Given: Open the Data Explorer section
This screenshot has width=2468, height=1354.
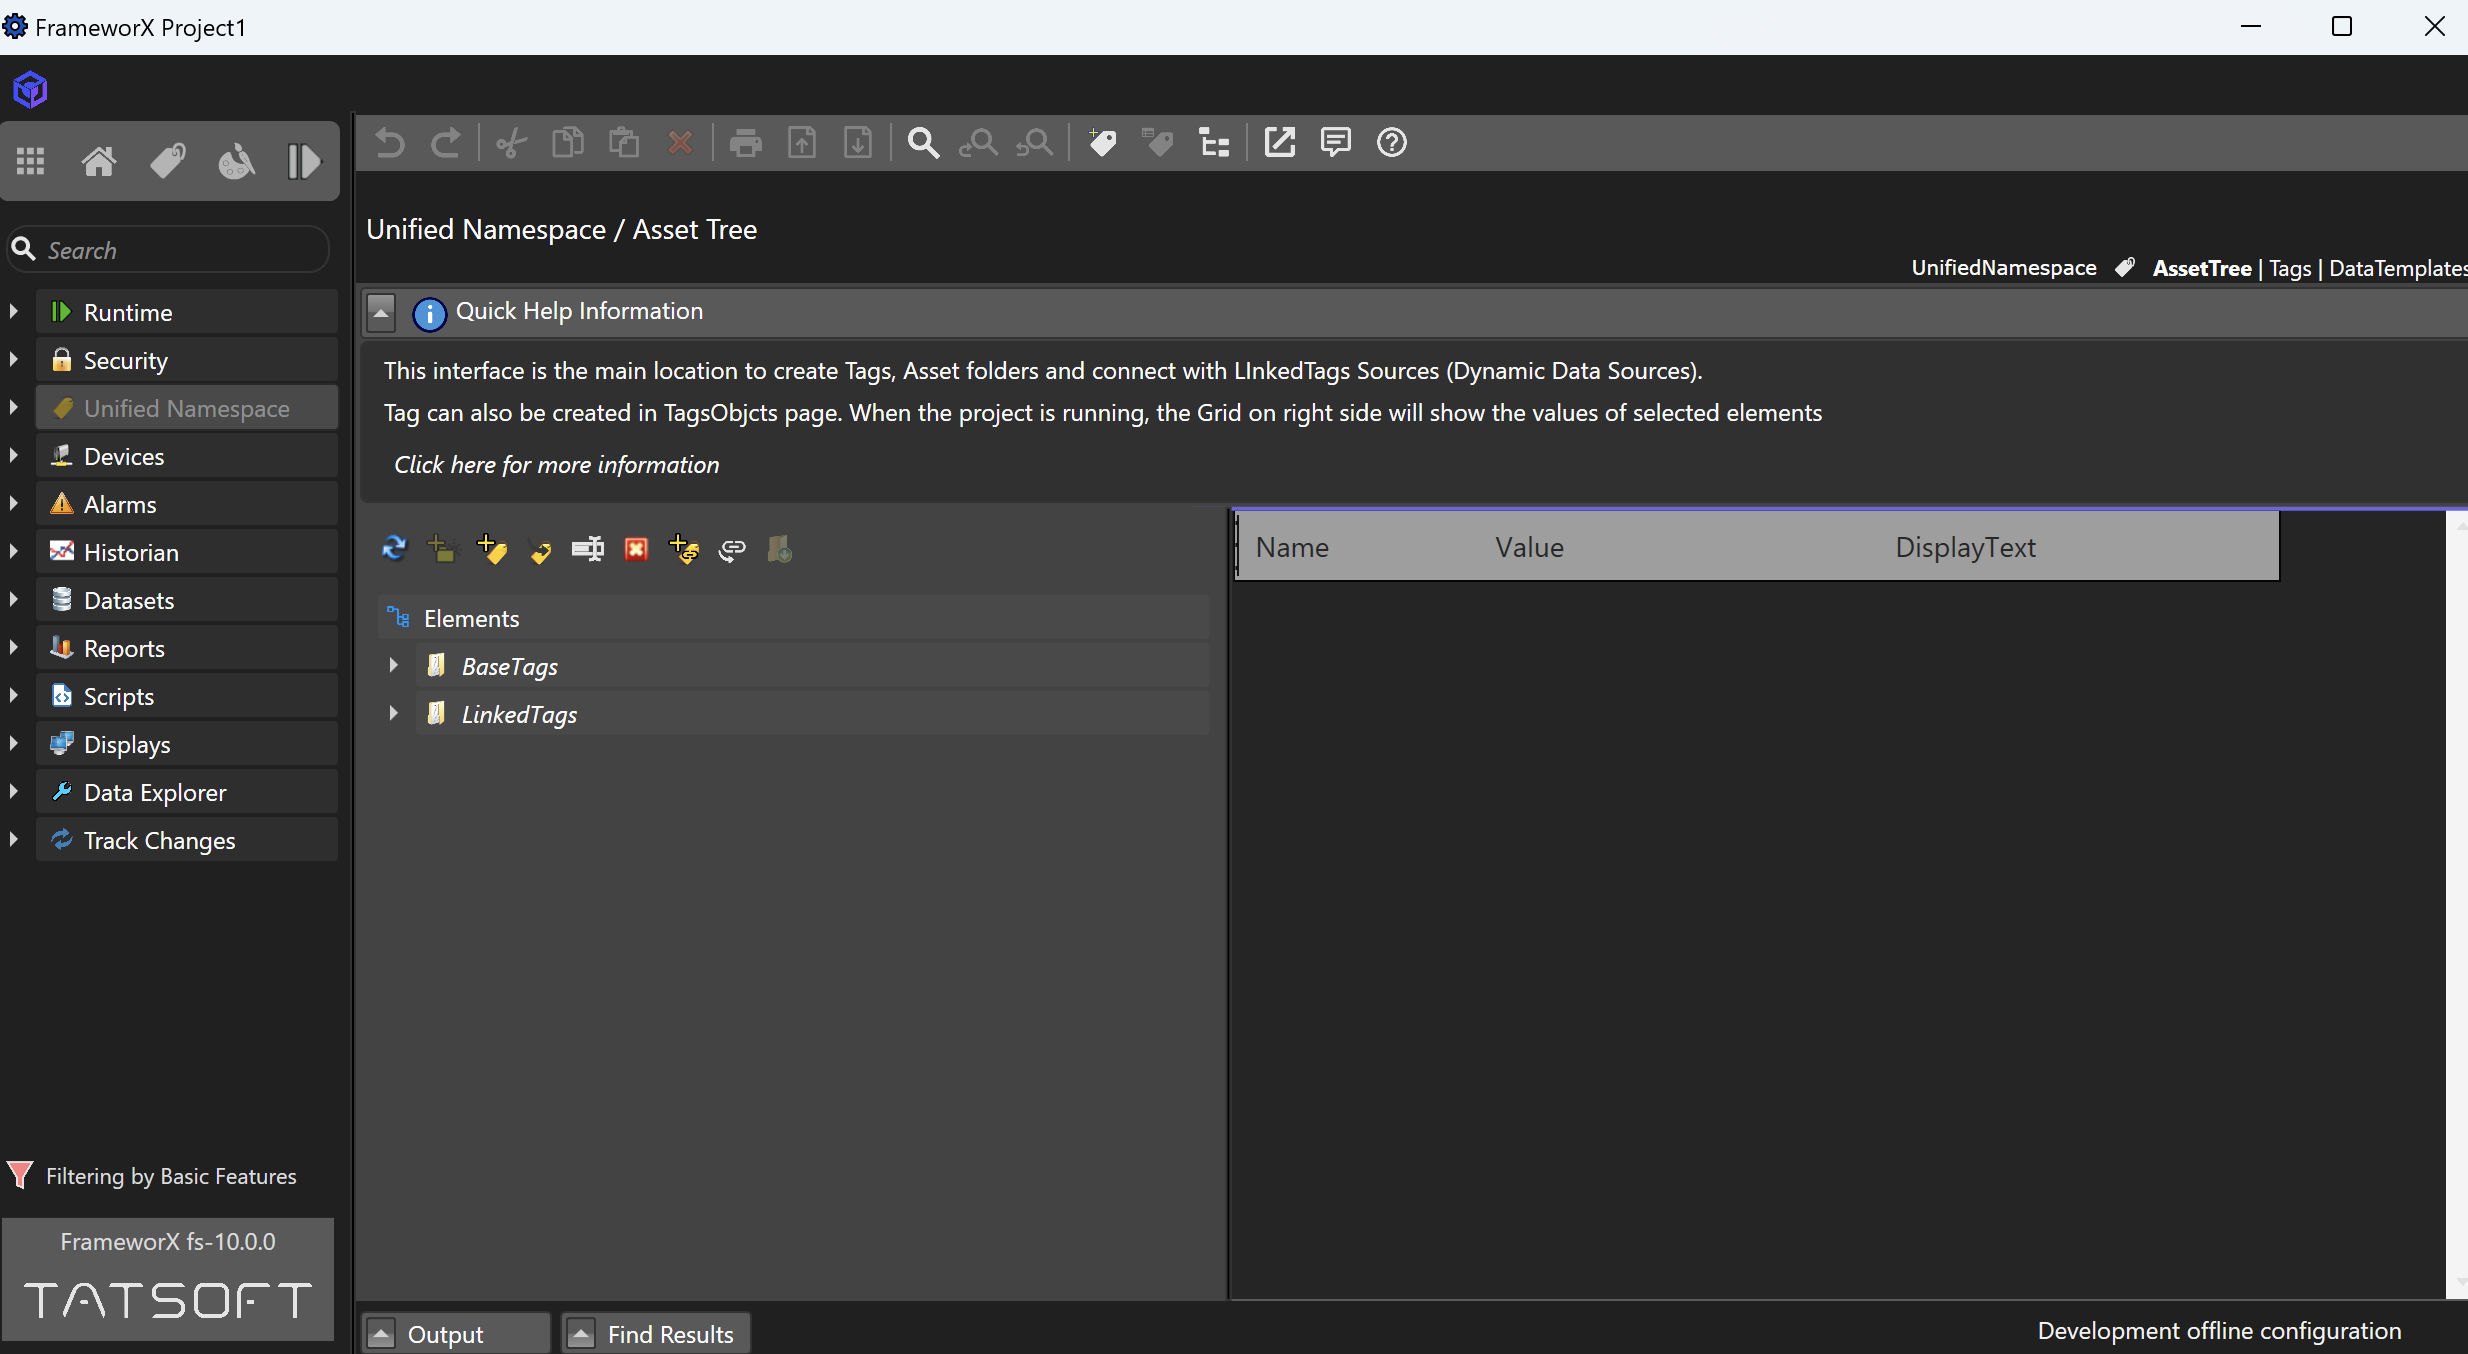Looking at the screenshot, I should 187,792.
